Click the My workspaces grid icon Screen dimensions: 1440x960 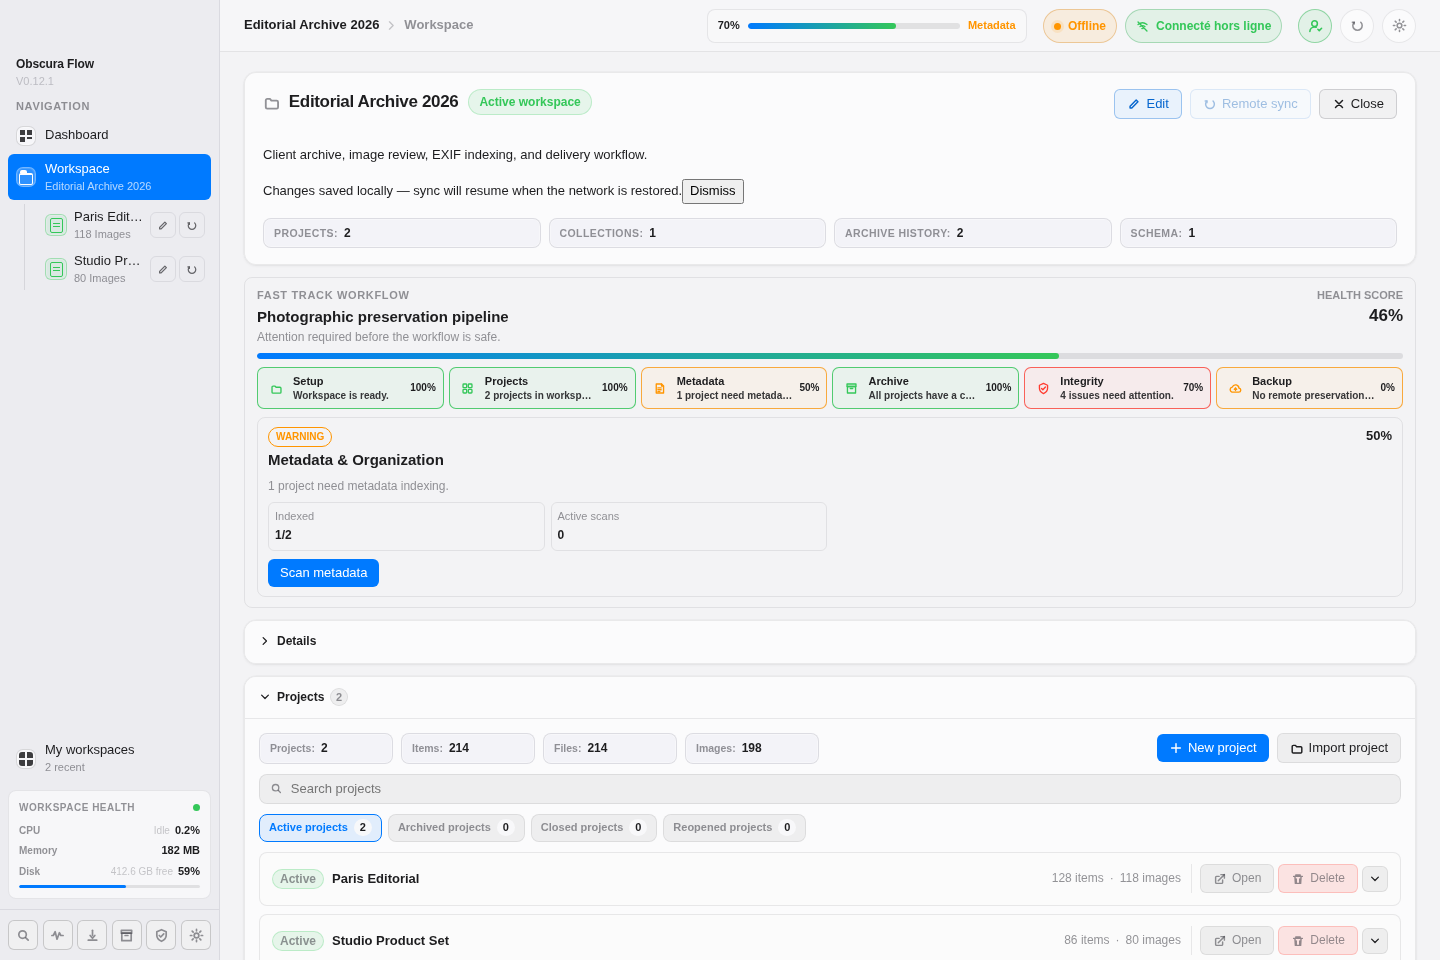coord(26,759)
